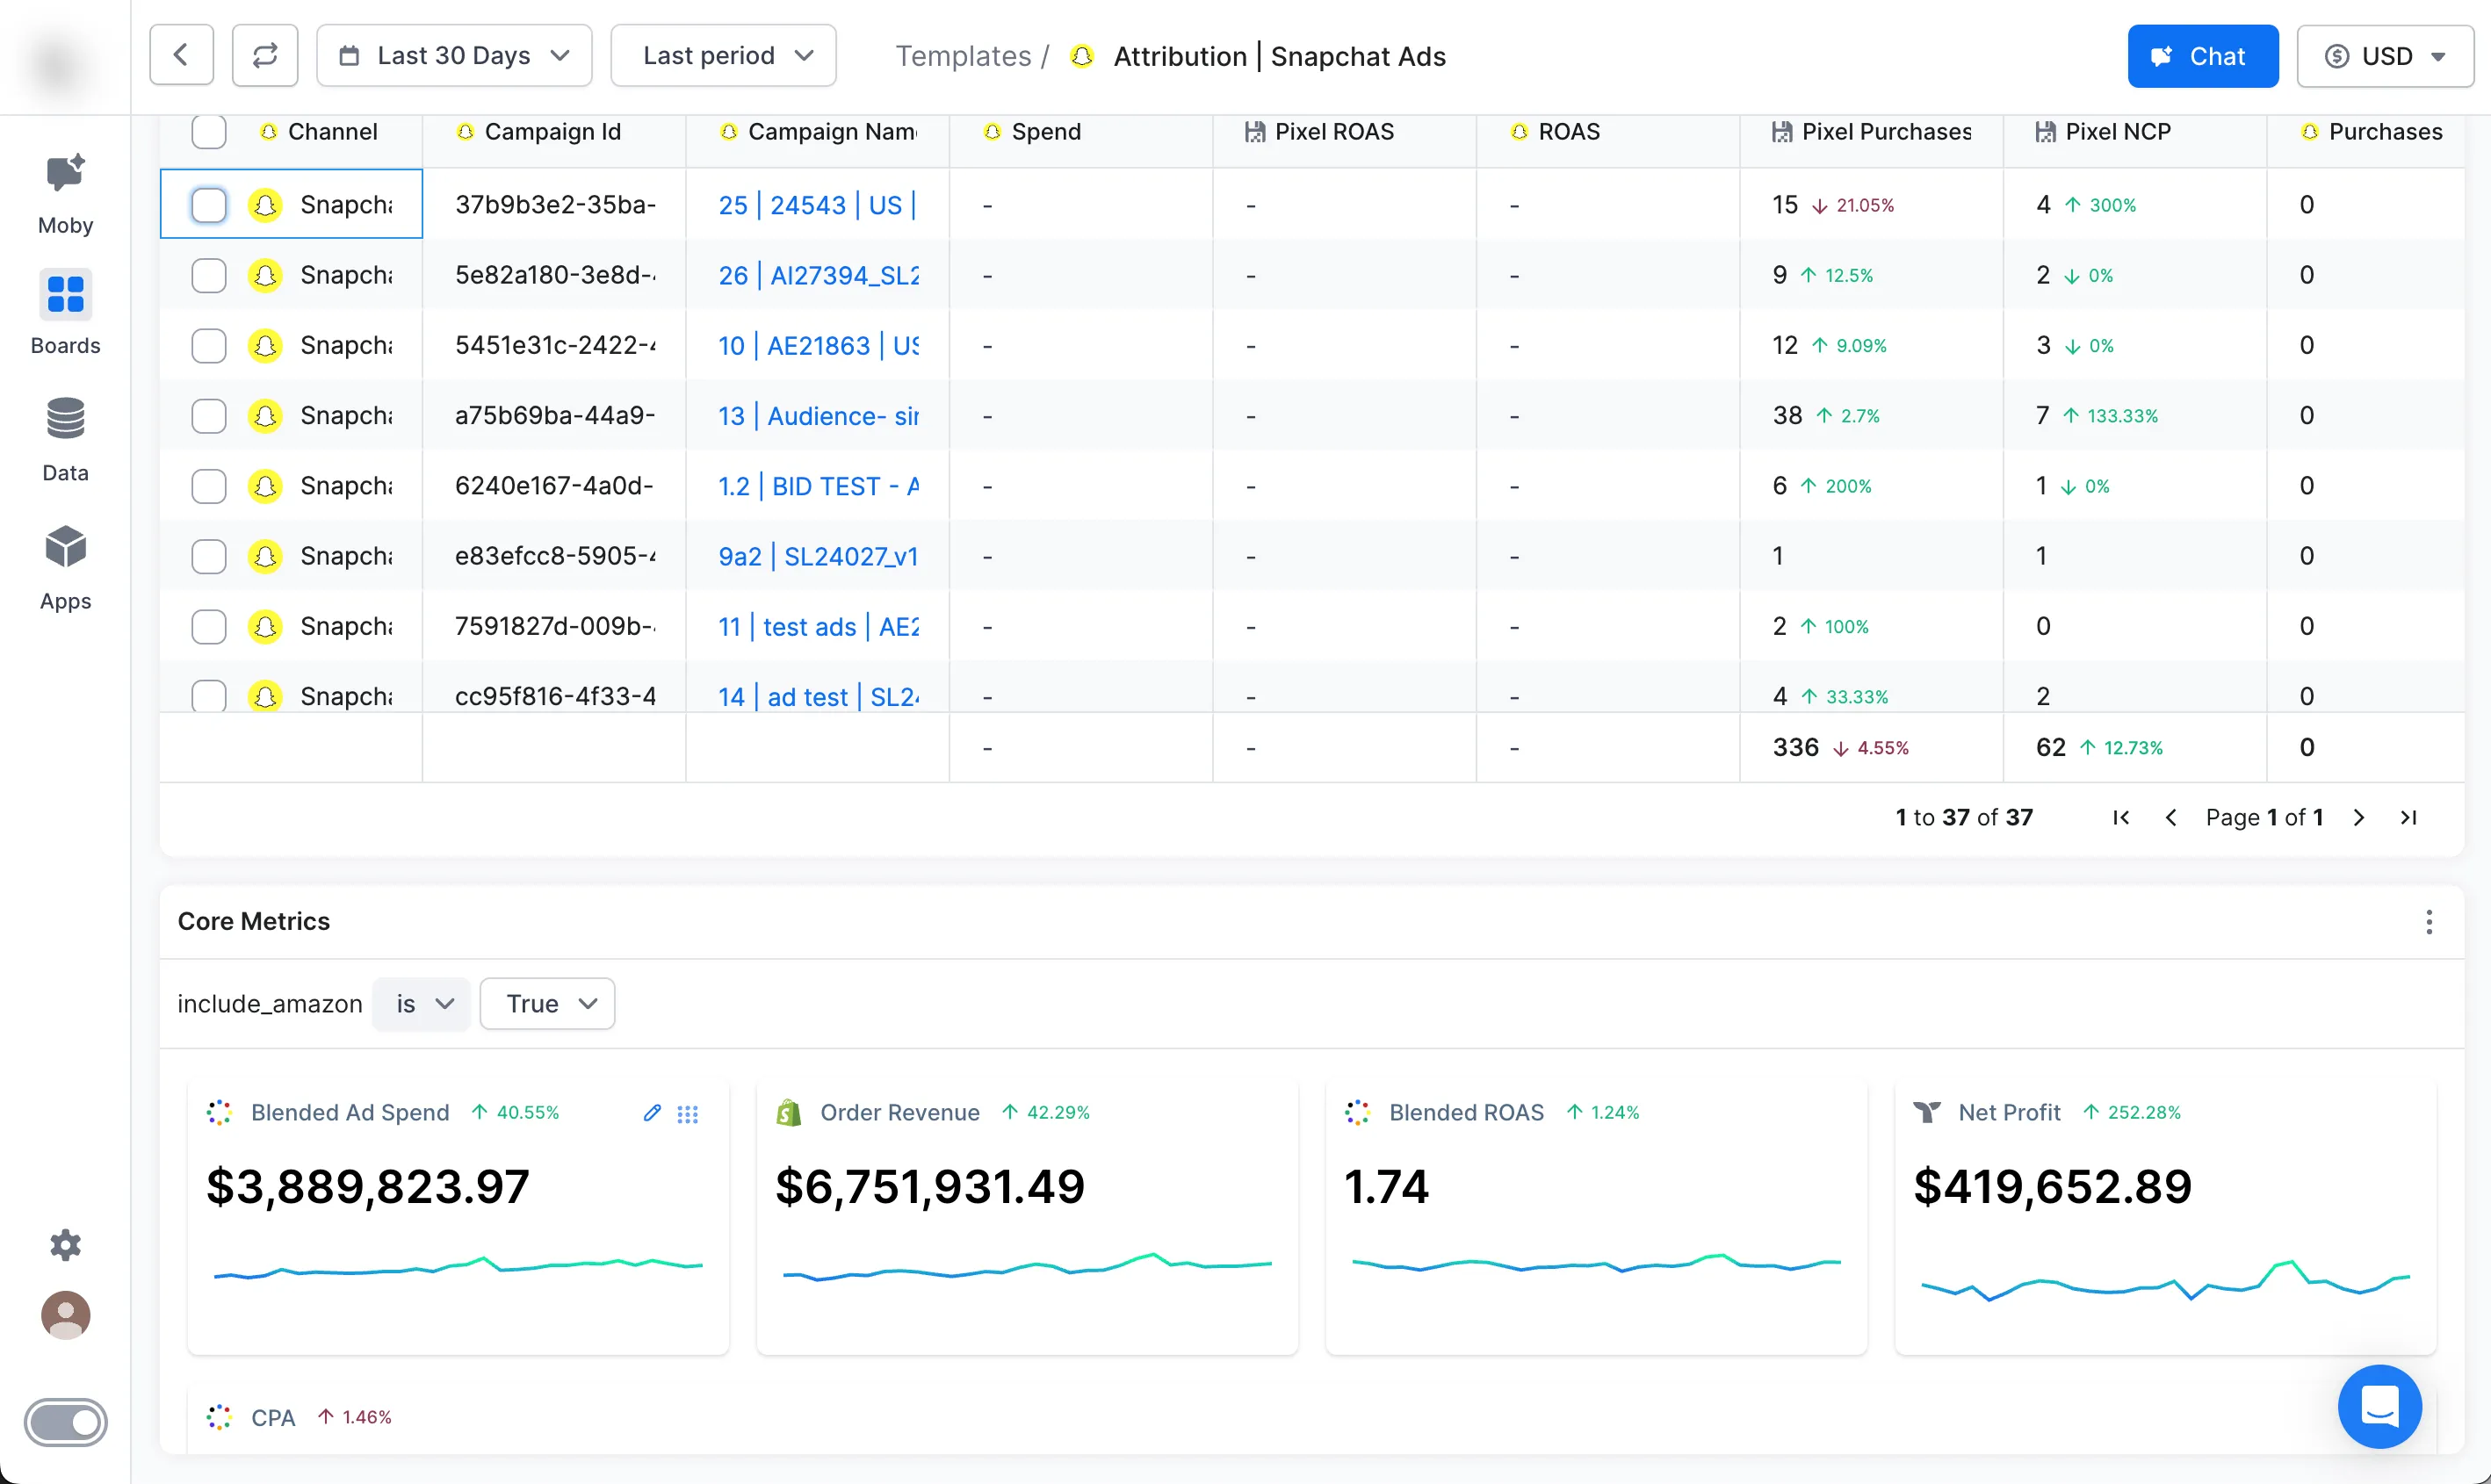Open the Last period comparison dropdown

[x=723, y=56]
